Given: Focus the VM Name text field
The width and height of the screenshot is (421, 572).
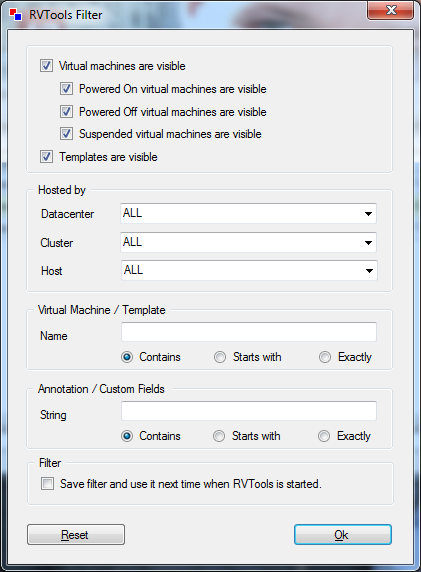Looking at the screenshot, I should pyautogui.click(x=249, y=332).
